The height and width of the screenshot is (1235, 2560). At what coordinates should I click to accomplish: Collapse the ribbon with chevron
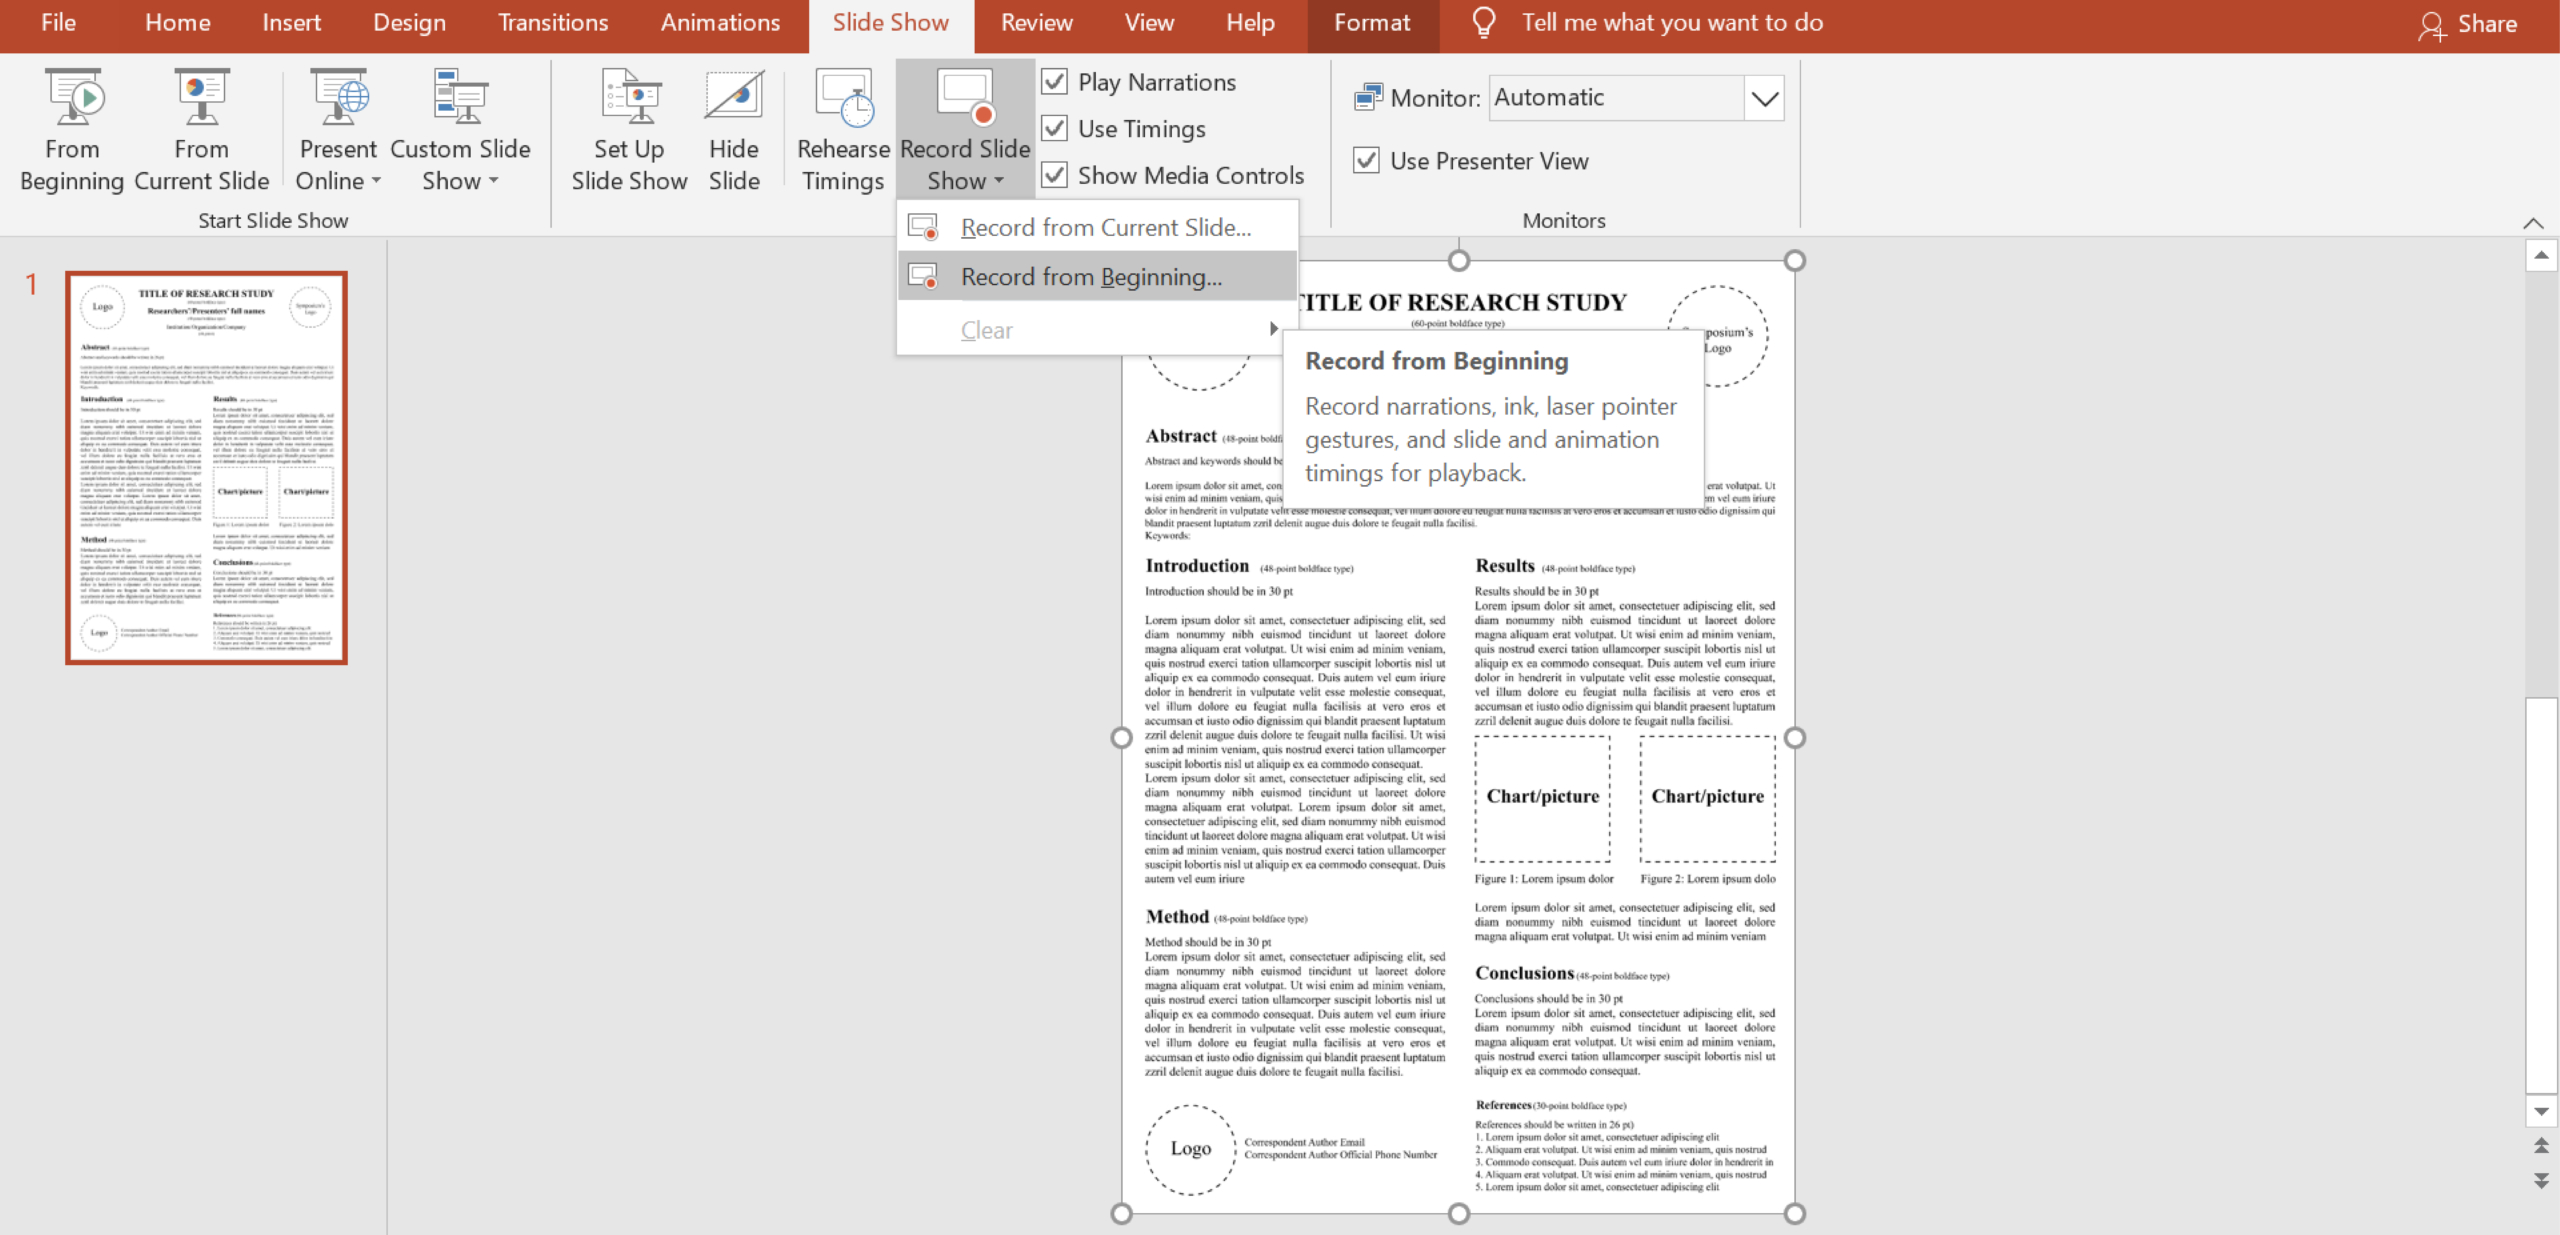(x=2532, y=222)
